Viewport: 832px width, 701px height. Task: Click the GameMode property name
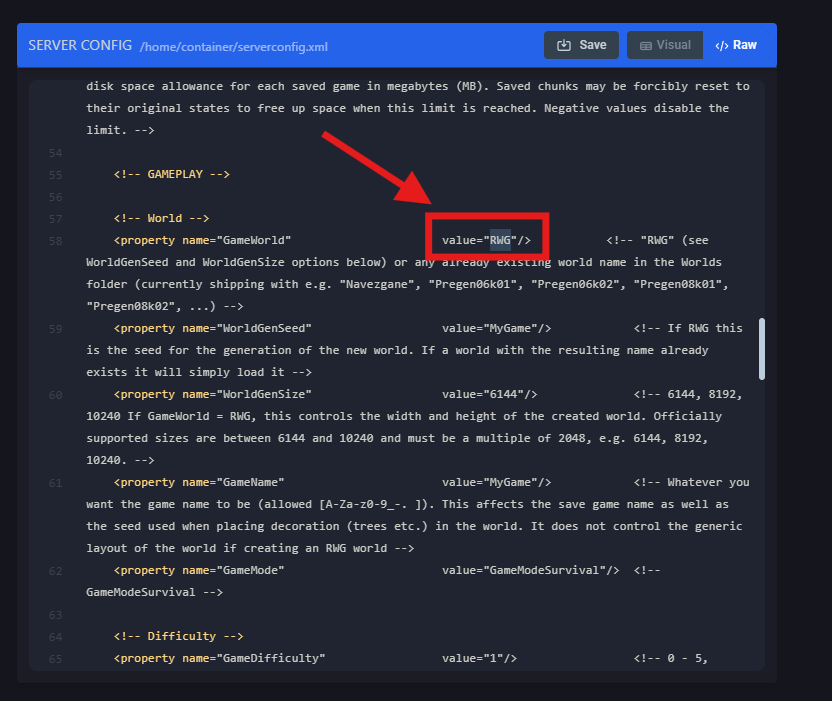click(250, 570)
